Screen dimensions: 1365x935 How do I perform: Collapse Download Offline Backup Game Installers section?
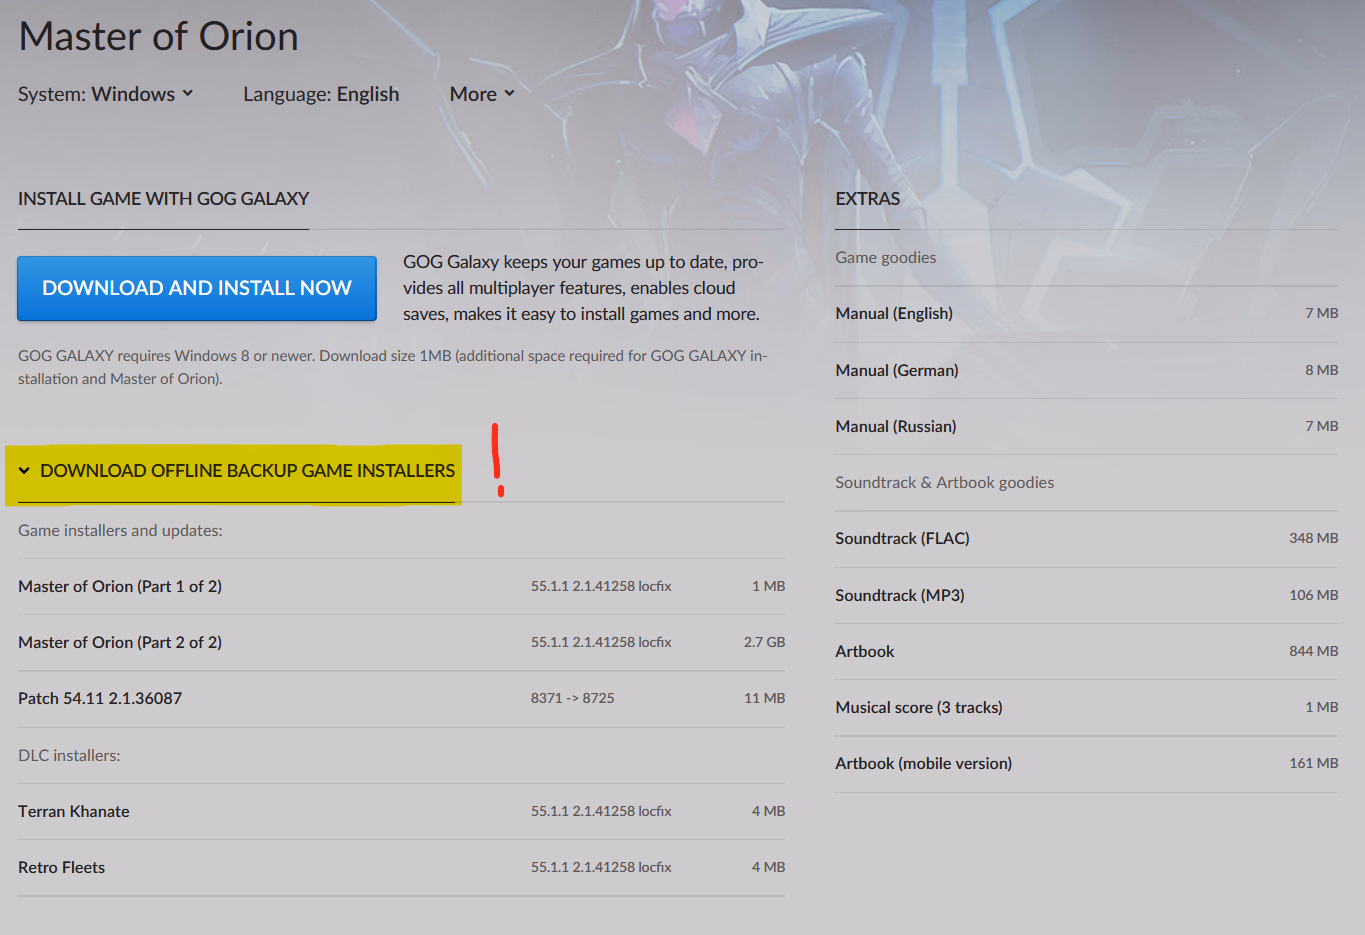pos(247,471)
